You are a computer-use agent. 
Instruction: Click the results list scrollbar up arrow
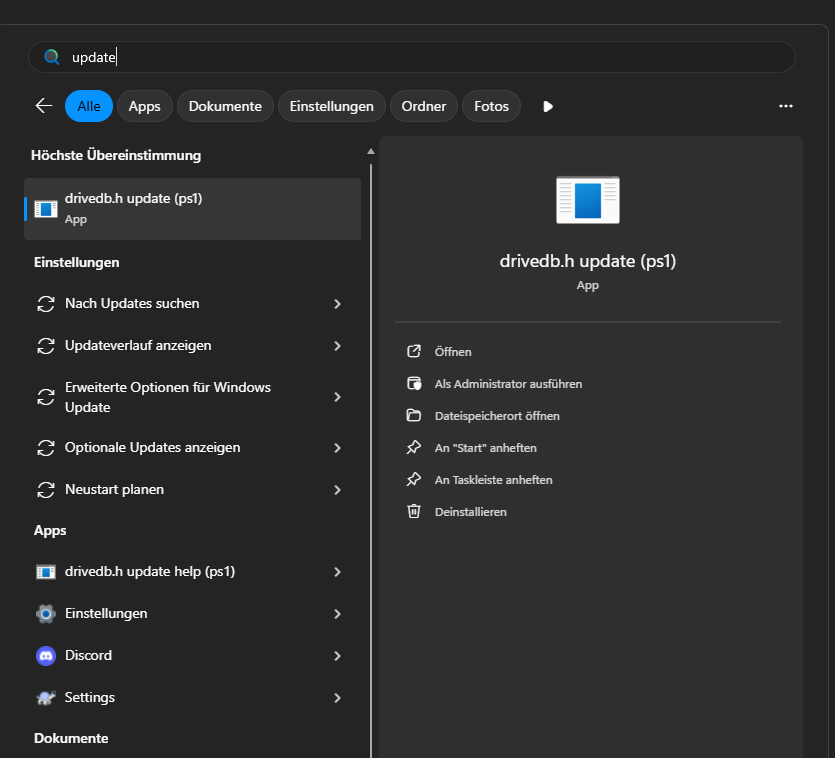pyautogui.click(x=371, y=152)
